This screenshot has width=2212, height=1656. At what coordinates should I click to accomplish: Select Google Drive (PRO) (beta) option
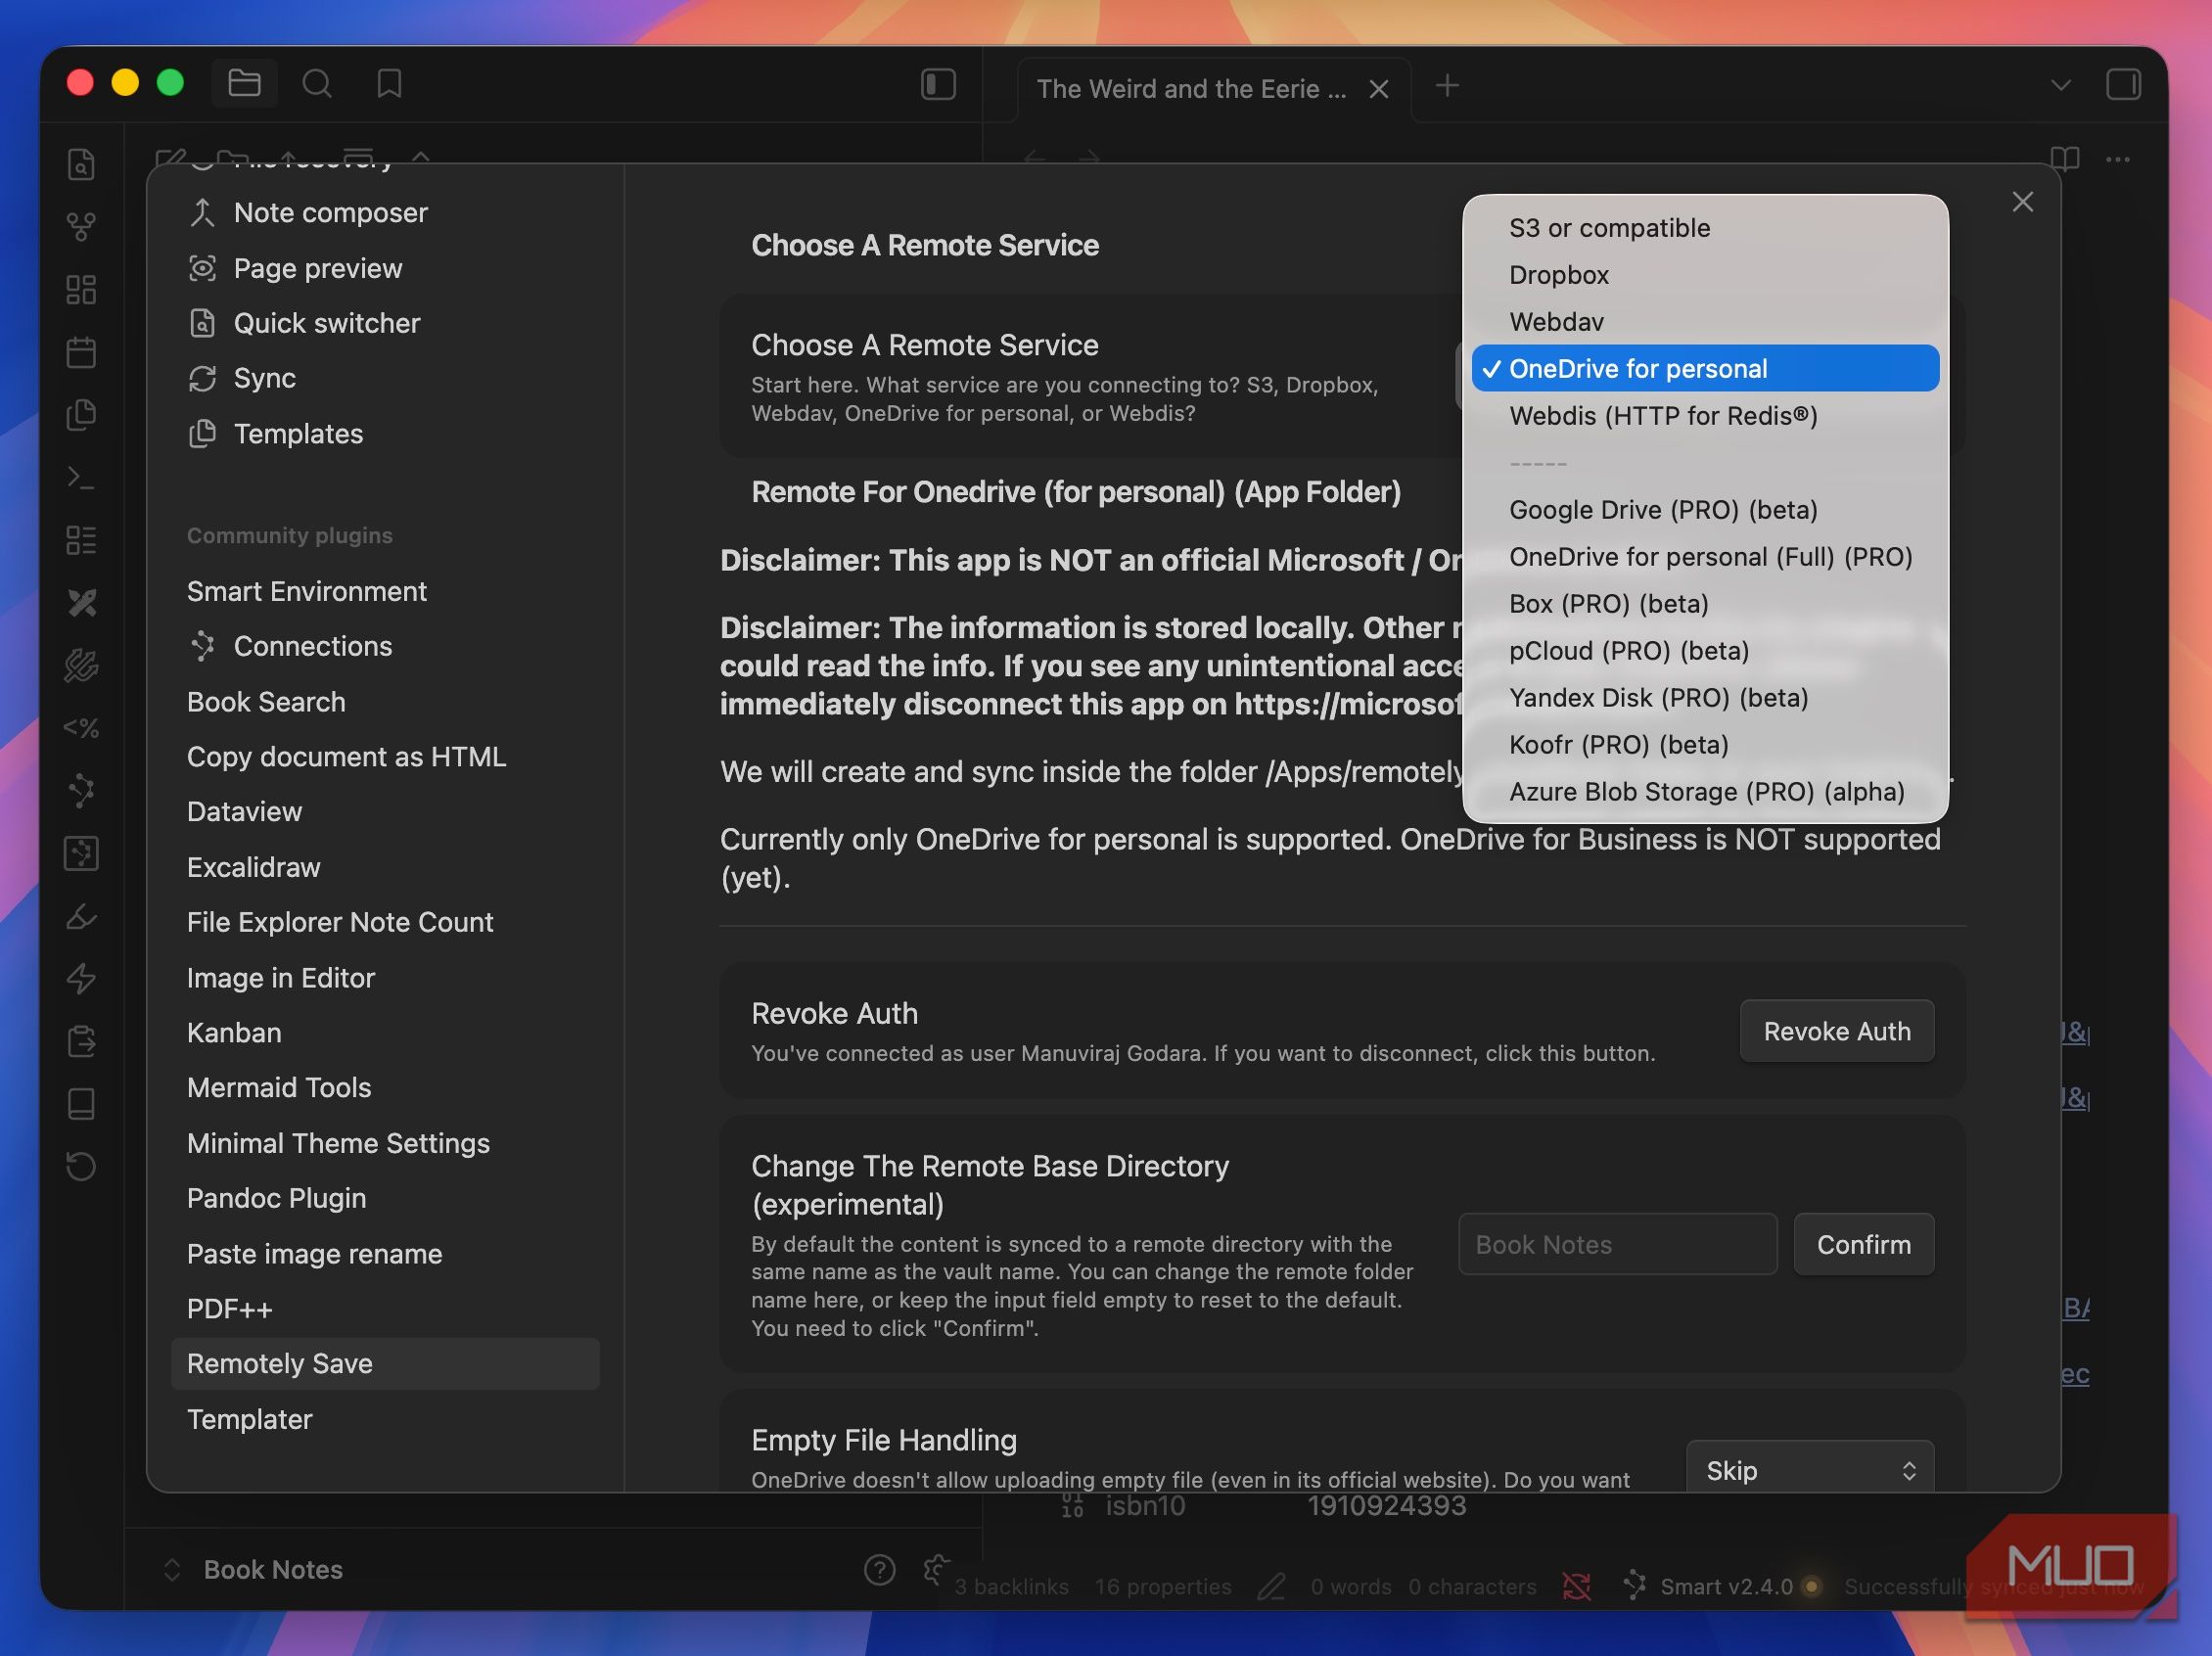click(1705, 510)
